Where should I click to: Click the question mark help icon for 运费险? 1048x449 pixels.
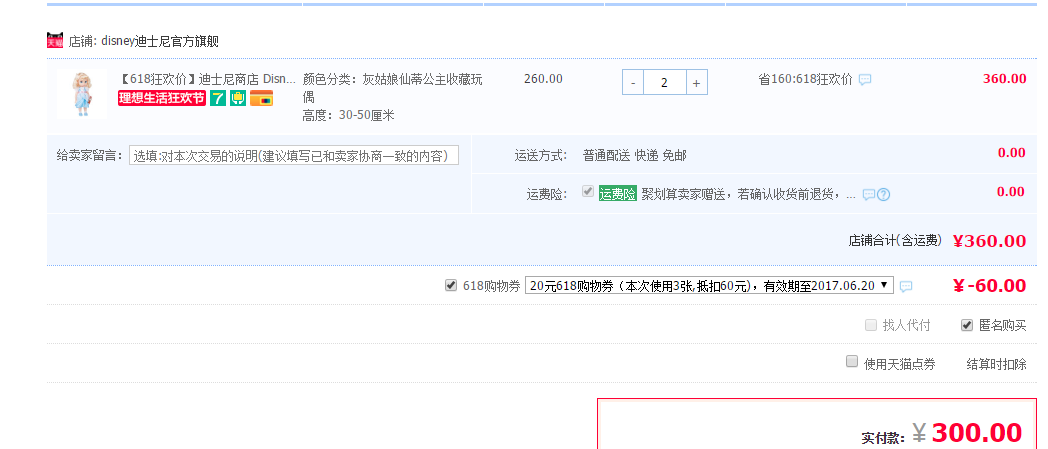(884, 194)
